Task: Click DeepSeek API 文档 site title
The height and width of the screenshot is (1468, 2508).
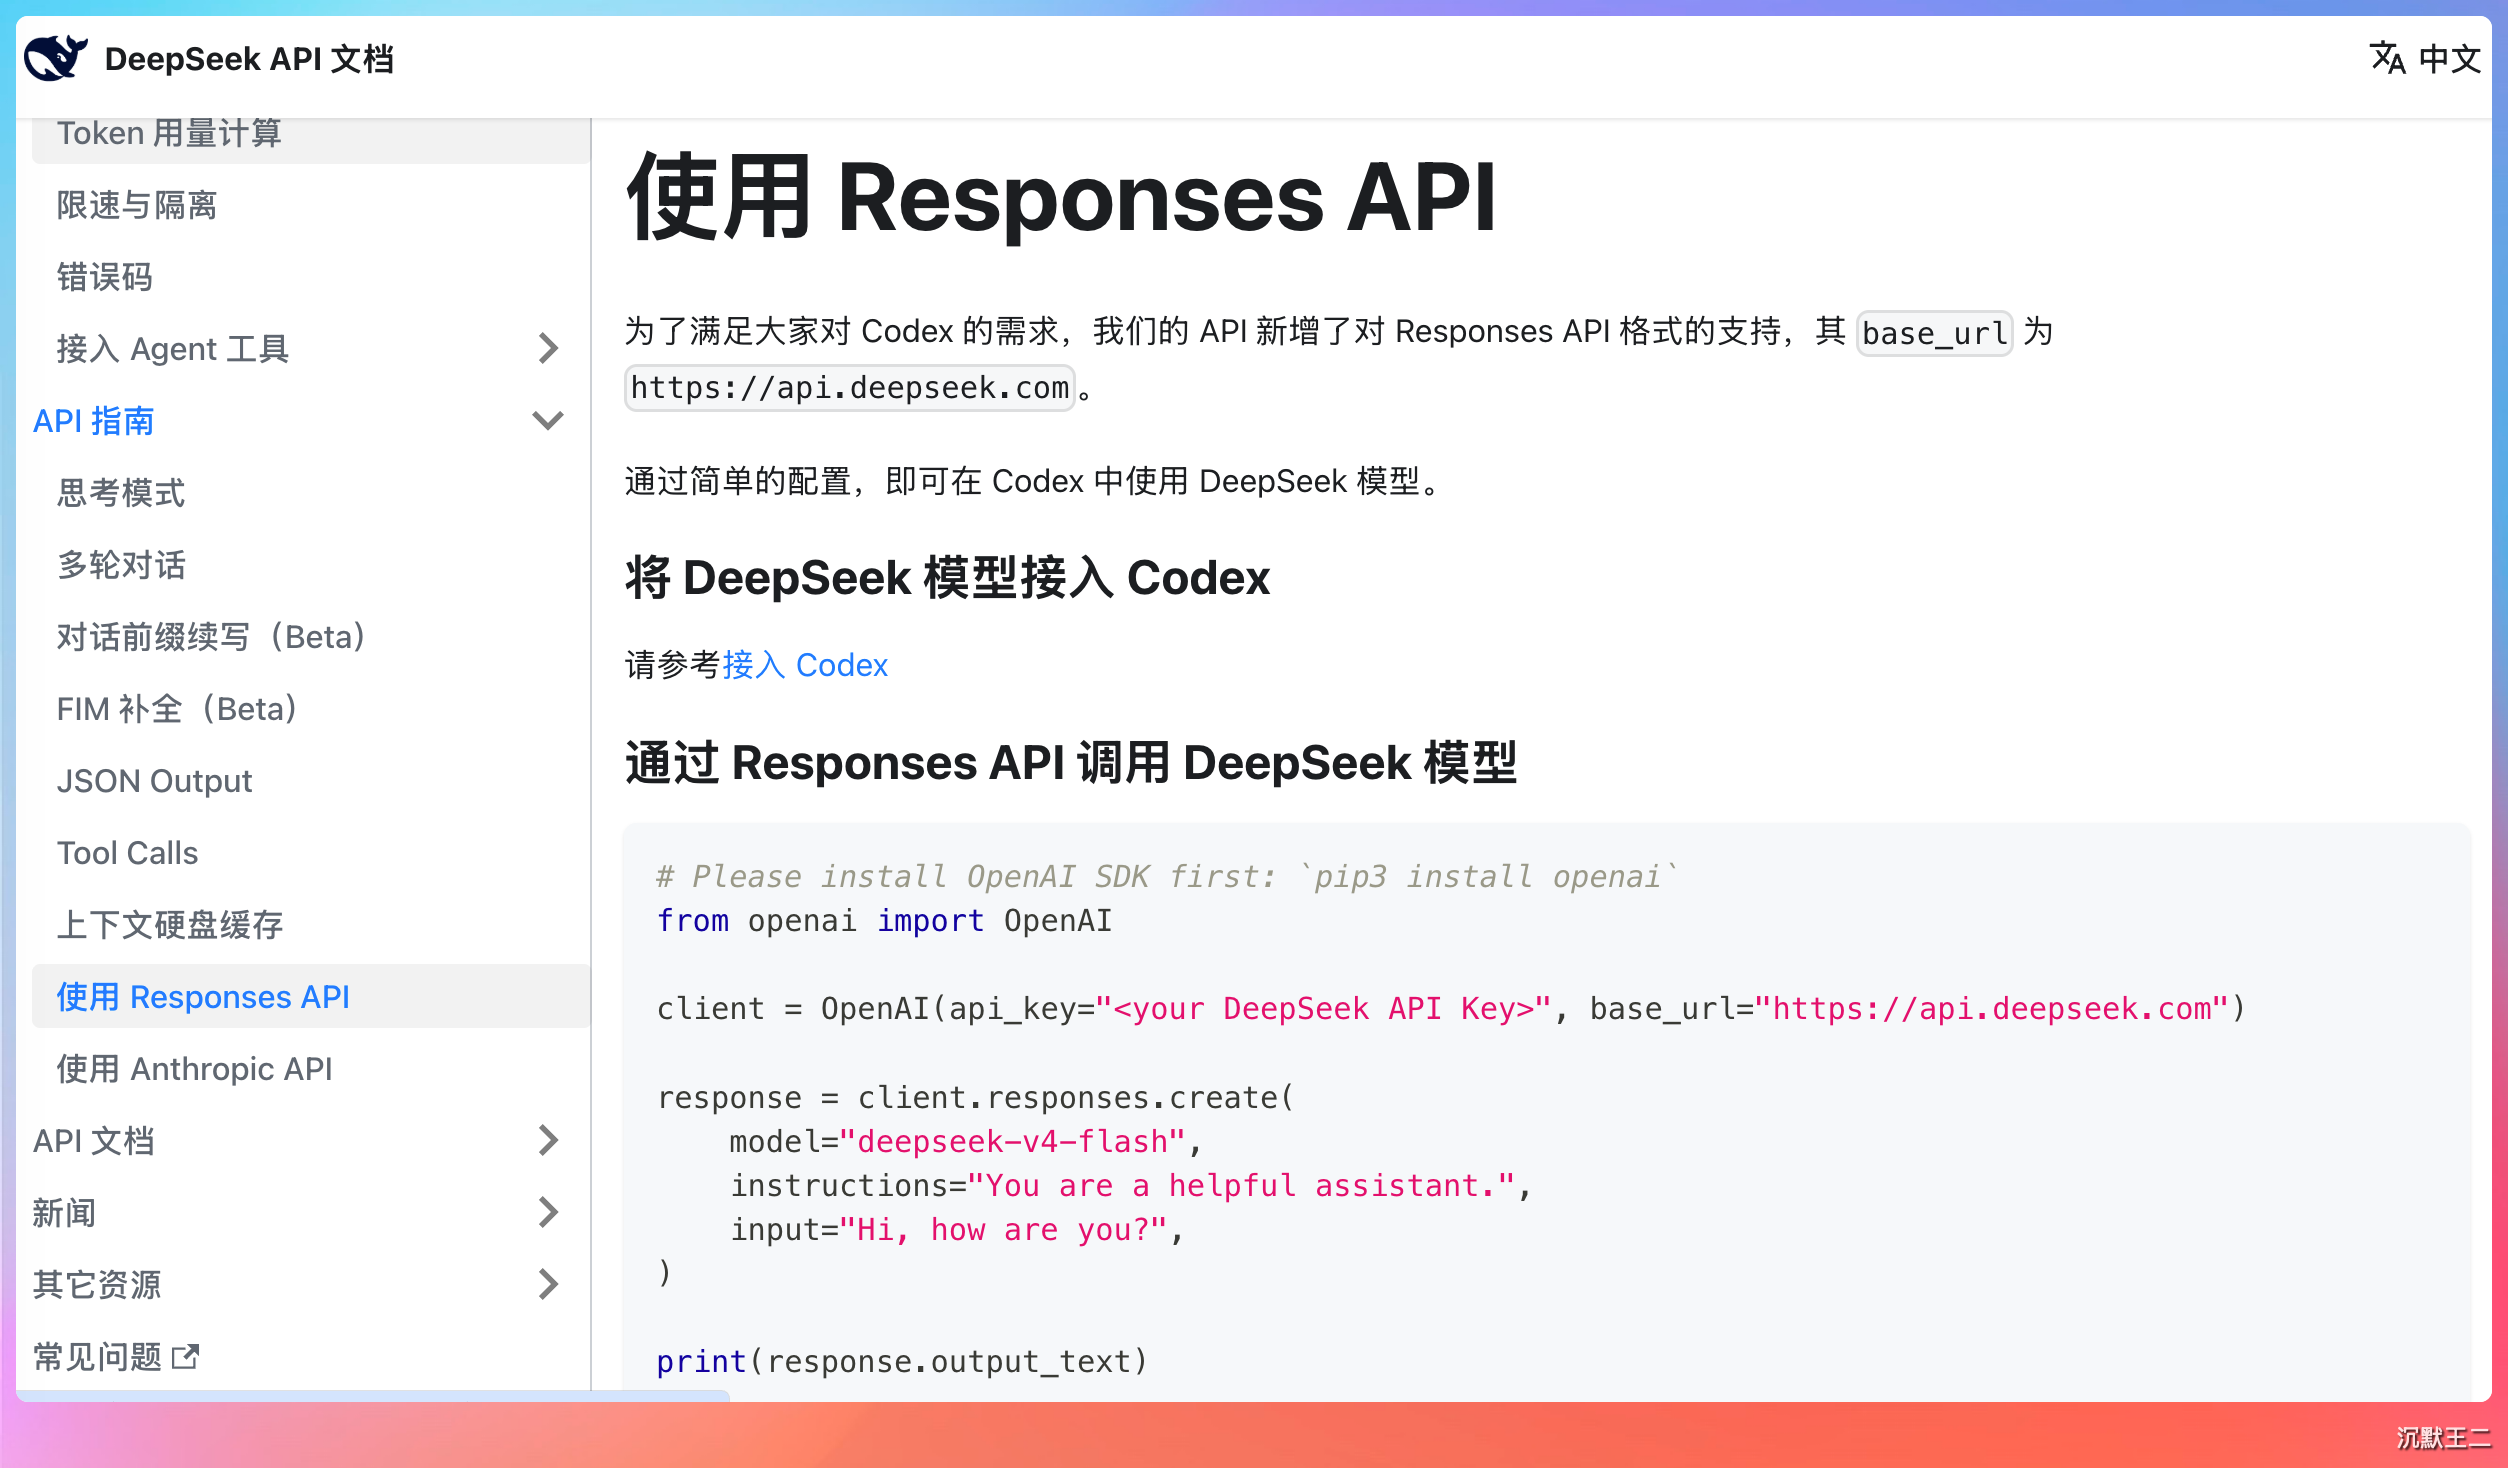Action: [x=249, y=59]
